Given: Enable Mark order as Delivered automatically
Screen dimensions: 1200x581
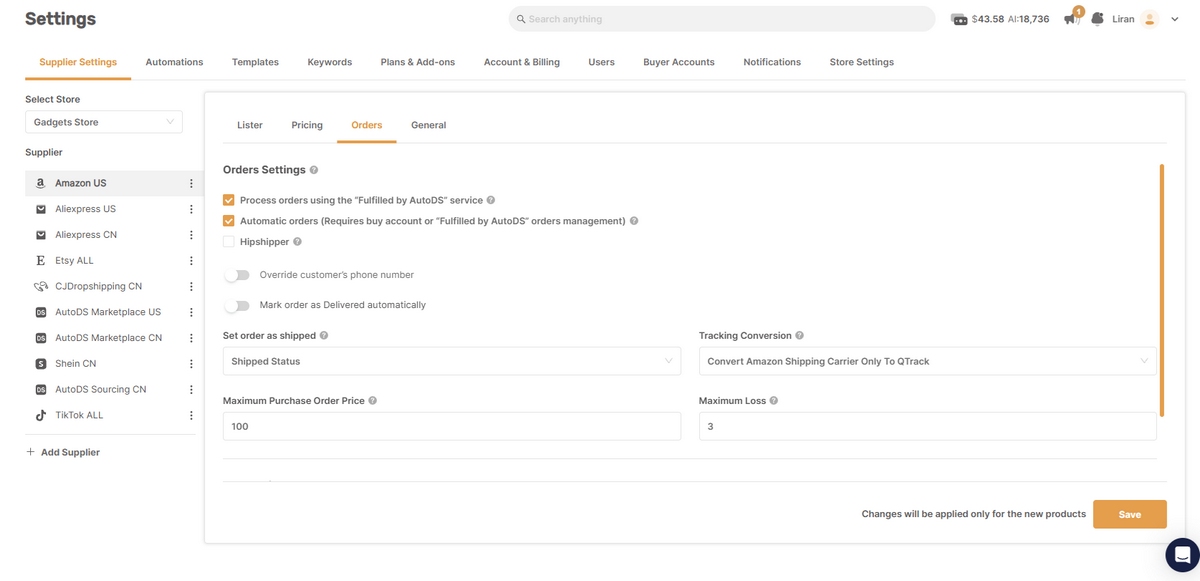Looking at the screenshot, I should click(237, 305).
